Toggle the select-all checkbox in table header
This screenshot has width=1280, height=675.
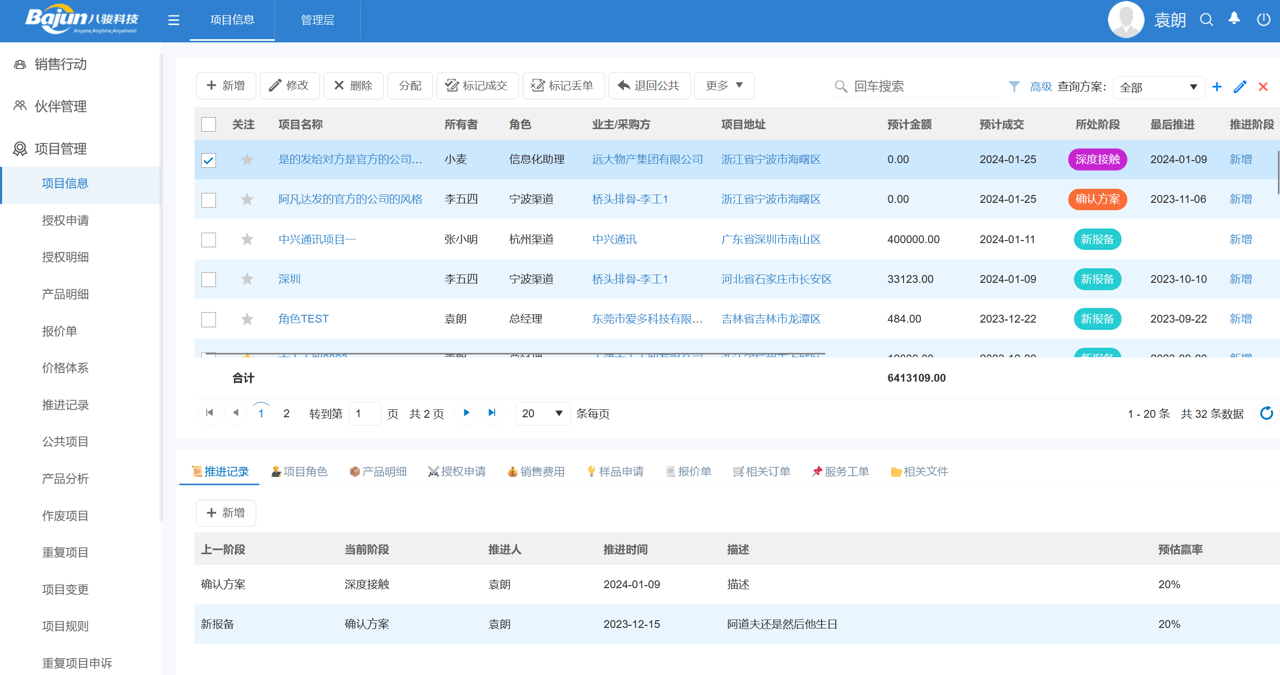coord(208,123)
